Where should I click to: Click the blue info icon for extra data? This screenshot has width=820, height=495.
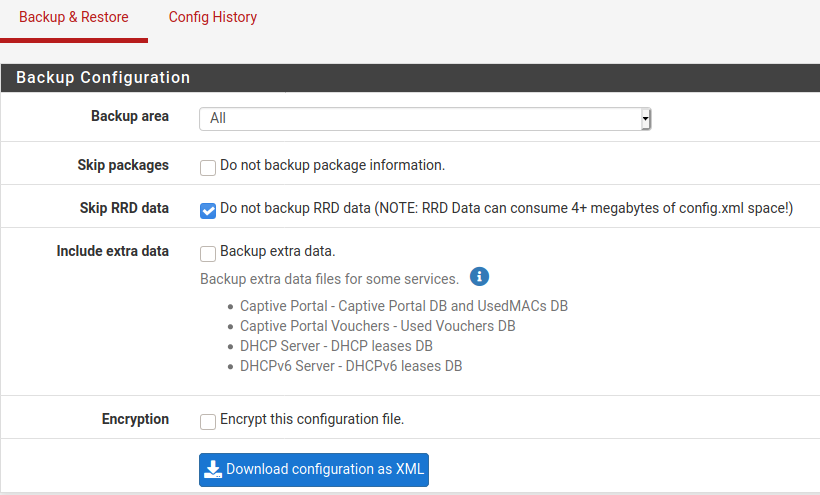480,276
